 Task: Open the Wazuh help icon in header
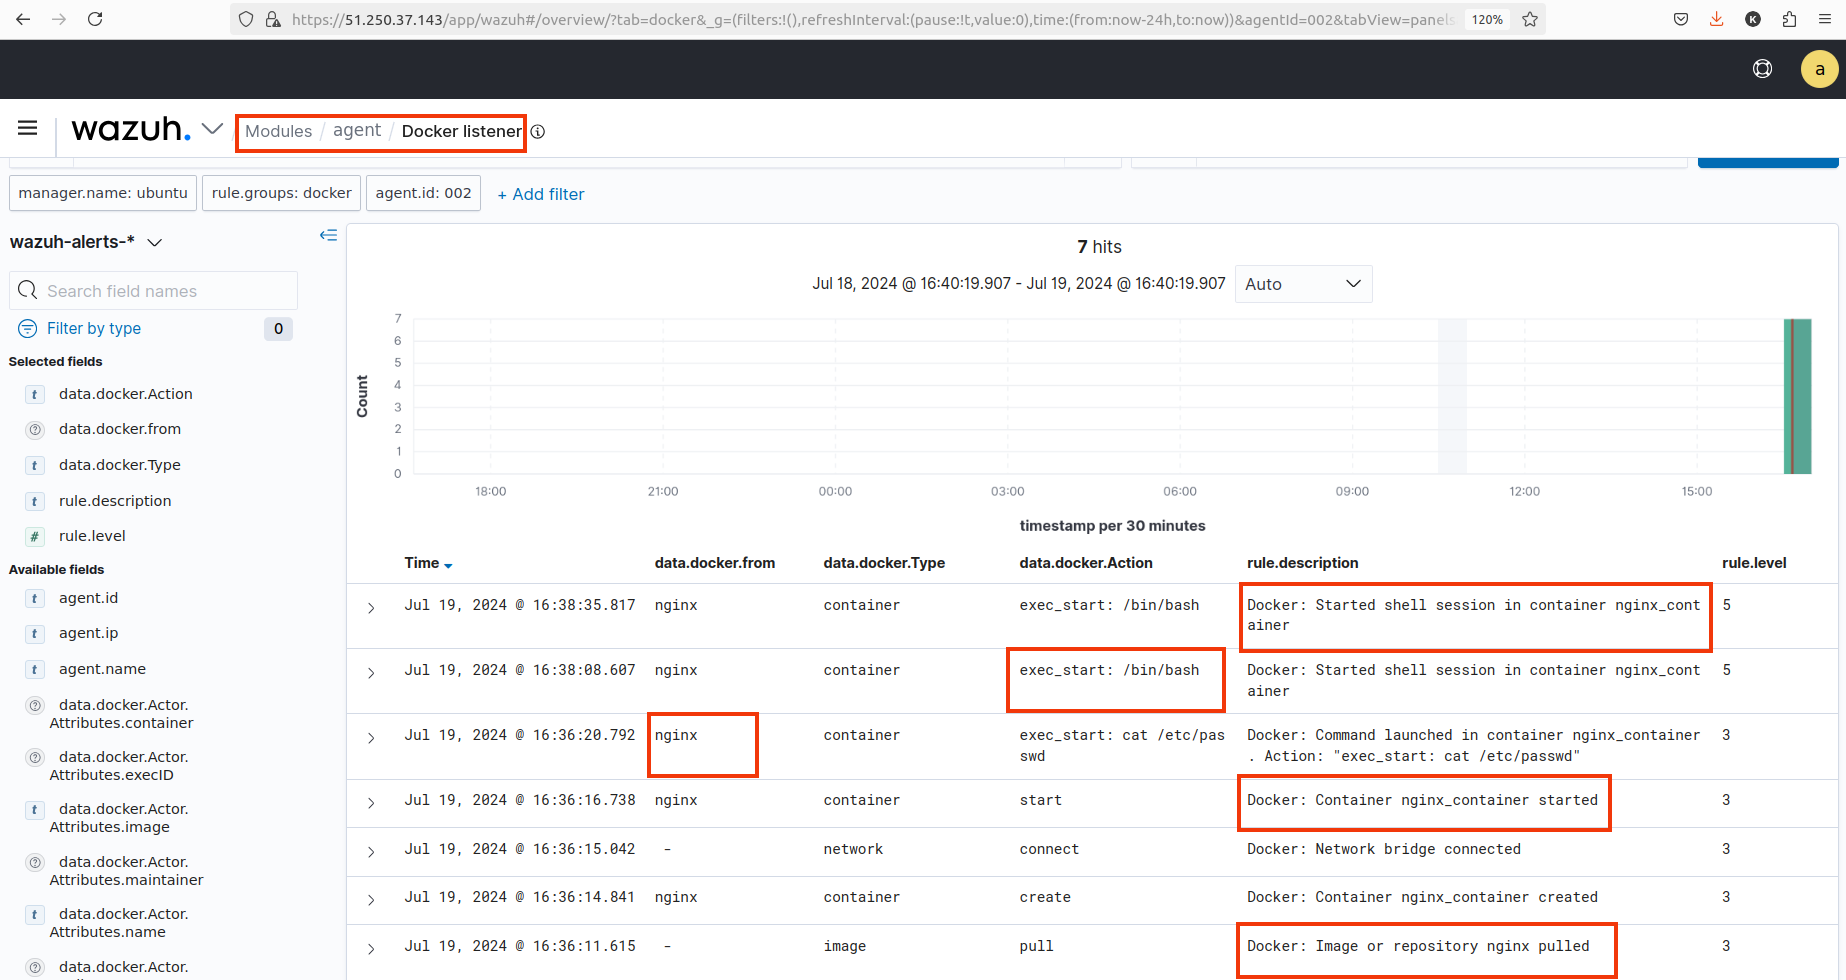tap(1763, 69)
